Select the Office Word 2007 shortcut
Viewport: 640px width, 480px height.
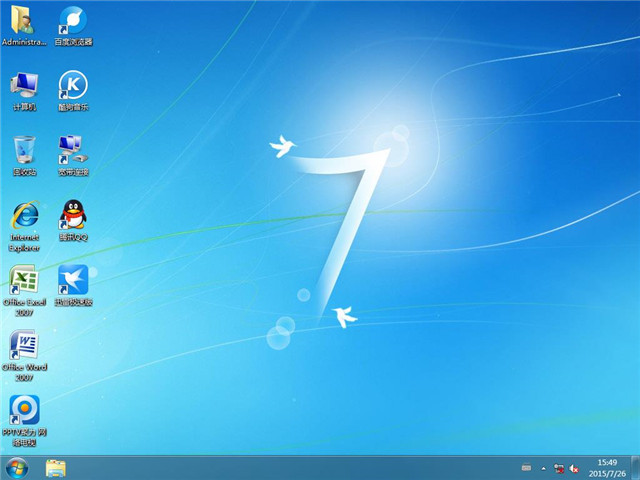[x=24, y=356]
